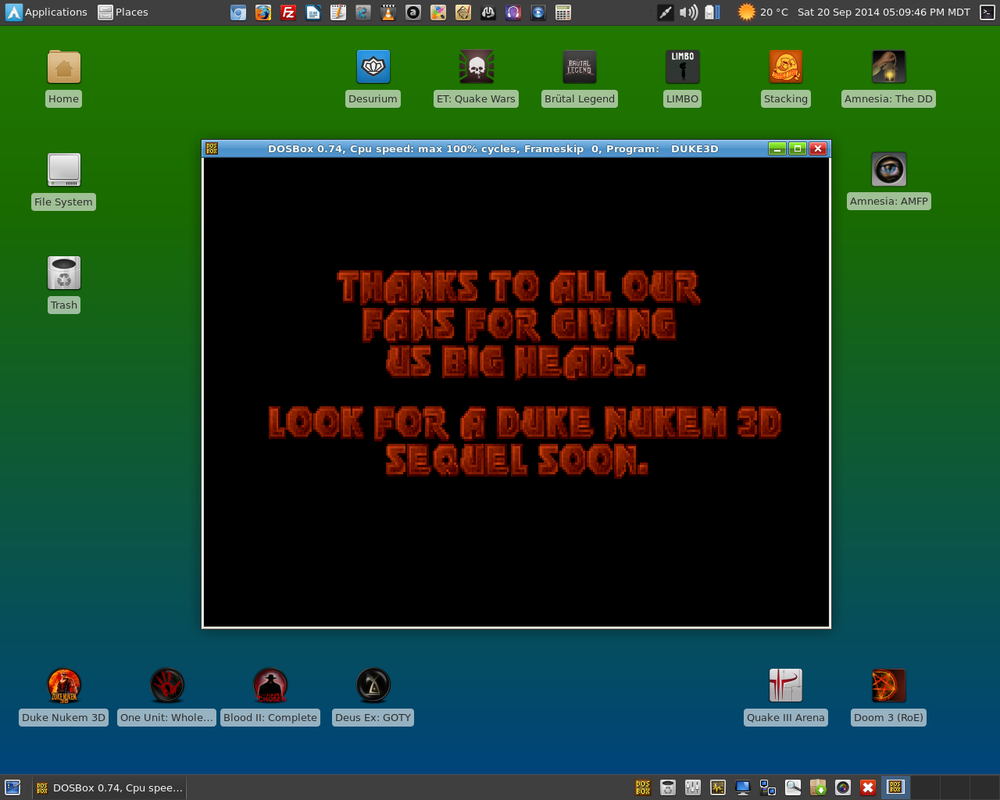Open the terminal launcher at panel right

987,12
